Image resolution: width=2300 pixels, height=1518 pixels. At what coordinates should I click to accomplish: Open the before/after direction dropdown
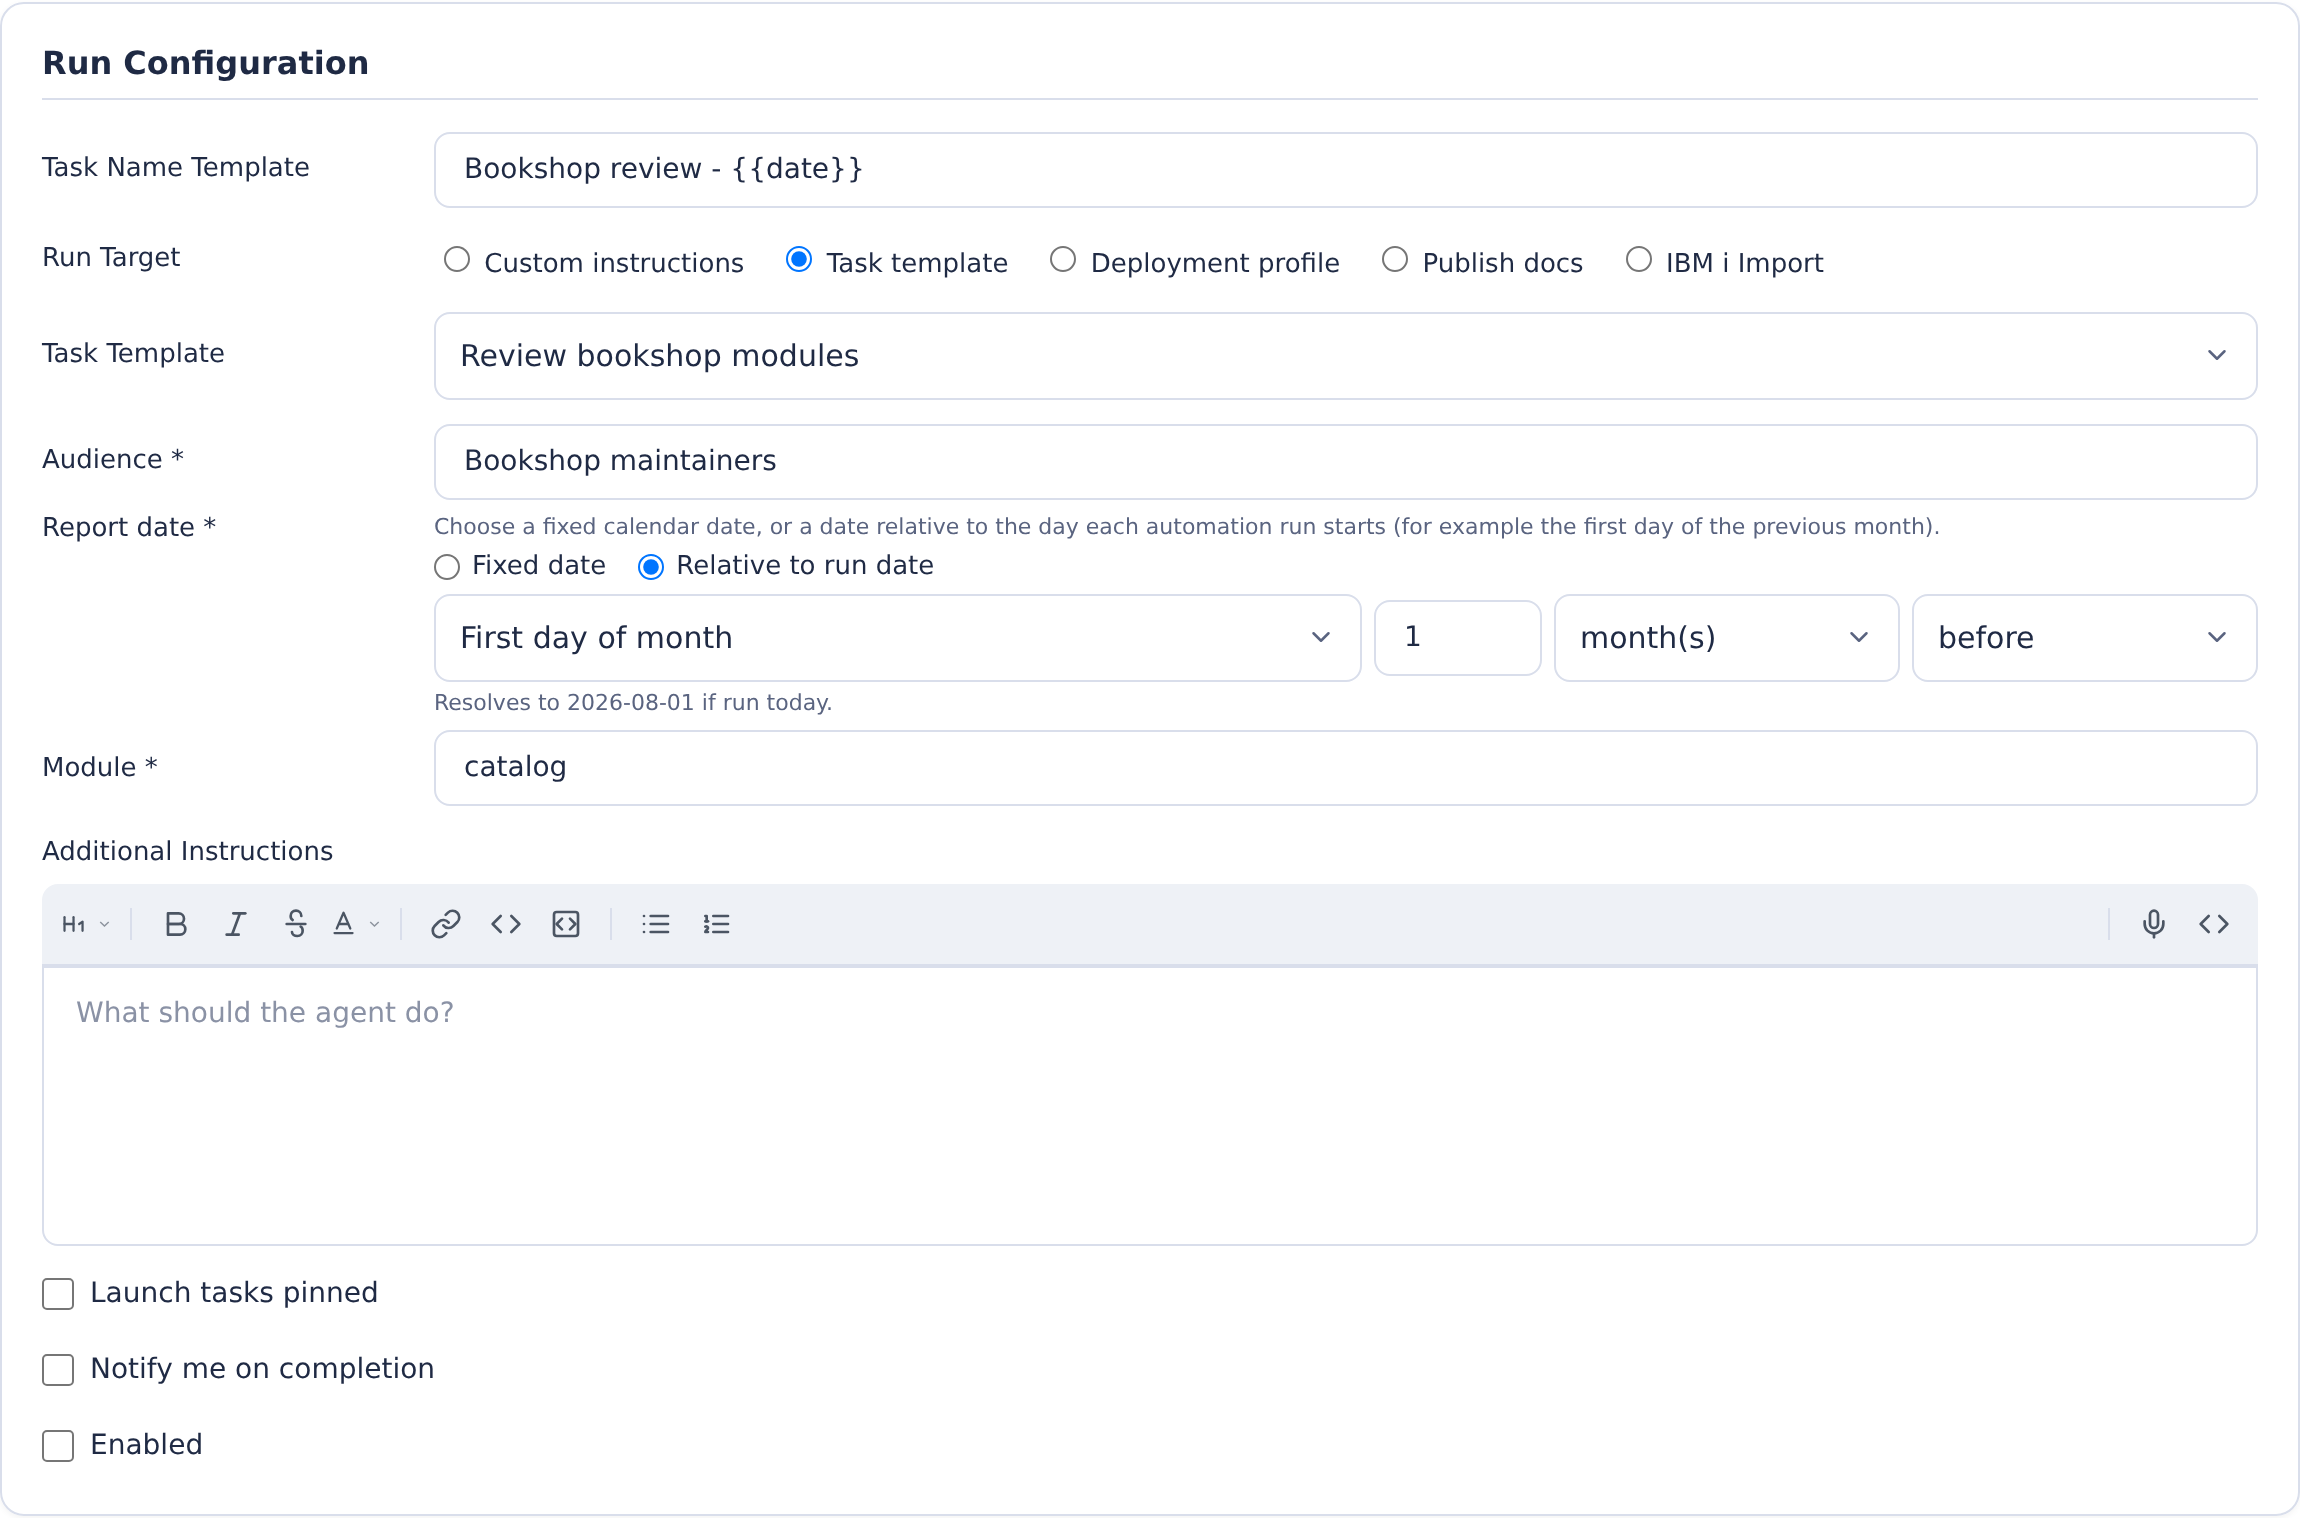click(x=2084, y=638)
